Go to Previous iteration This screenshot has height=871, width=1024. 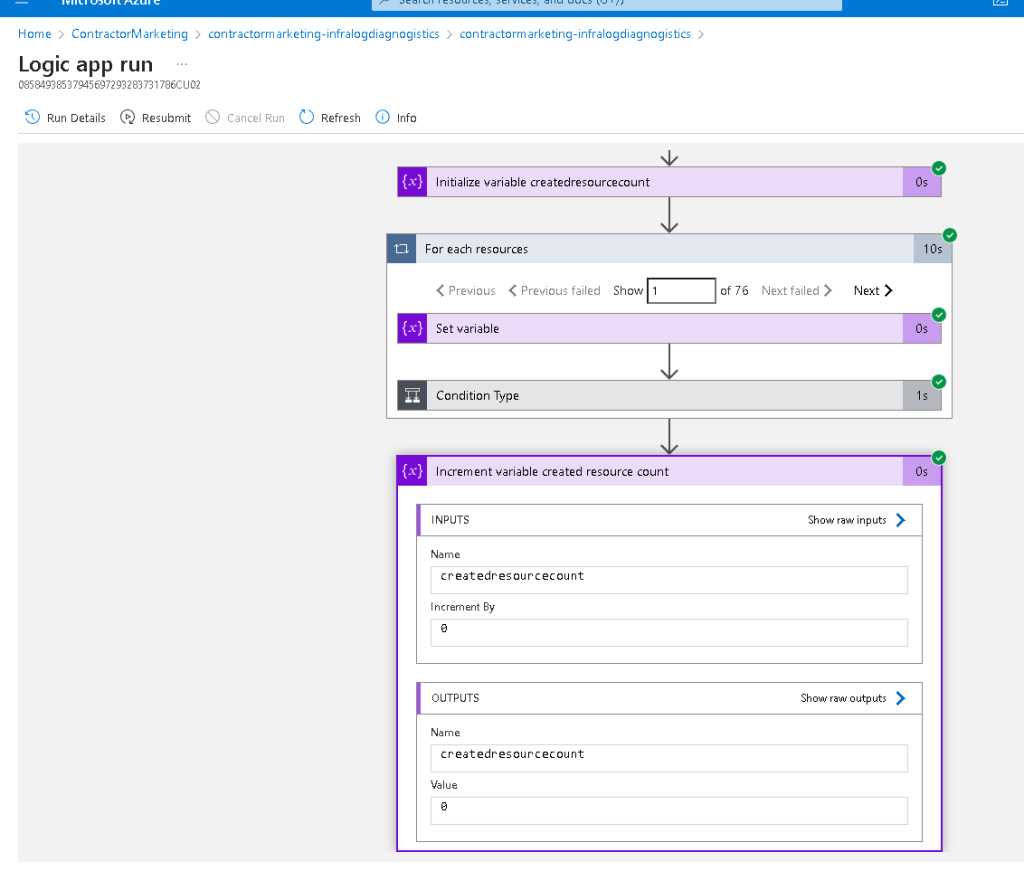[466, 291]
